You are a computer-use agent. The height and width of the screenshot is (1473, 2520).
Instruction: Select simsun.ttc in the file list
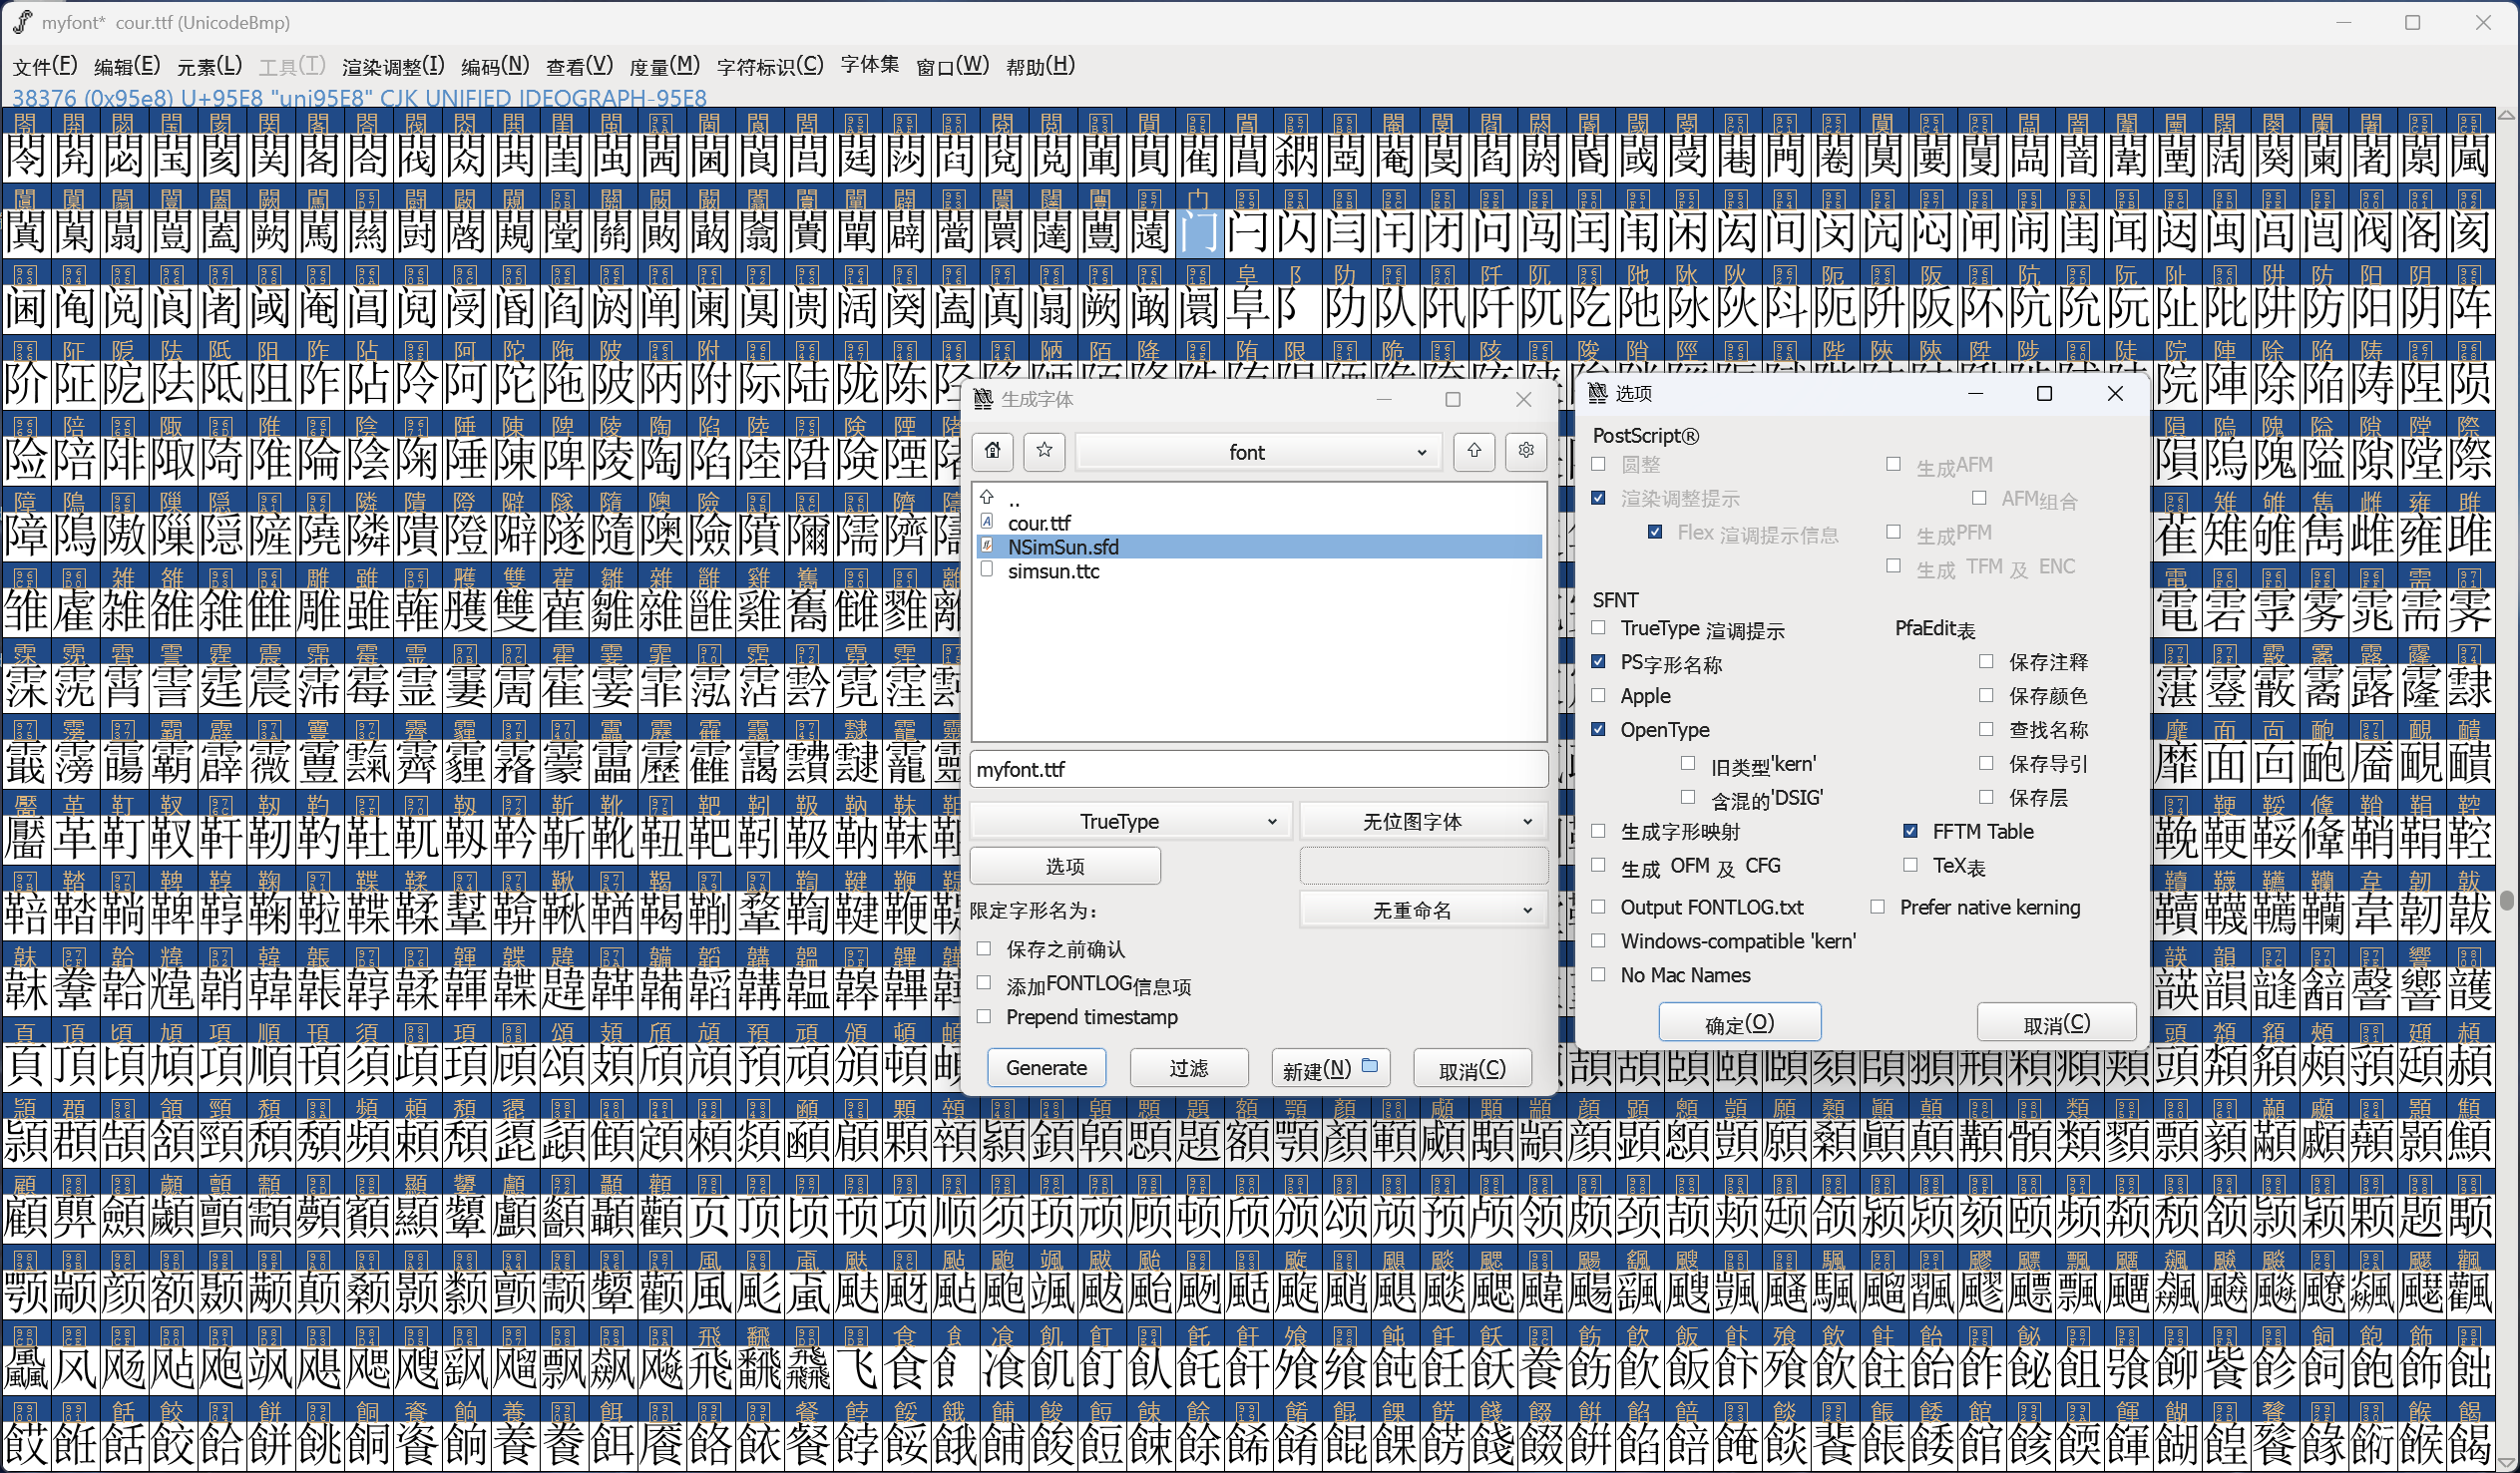coord(1052,571)
